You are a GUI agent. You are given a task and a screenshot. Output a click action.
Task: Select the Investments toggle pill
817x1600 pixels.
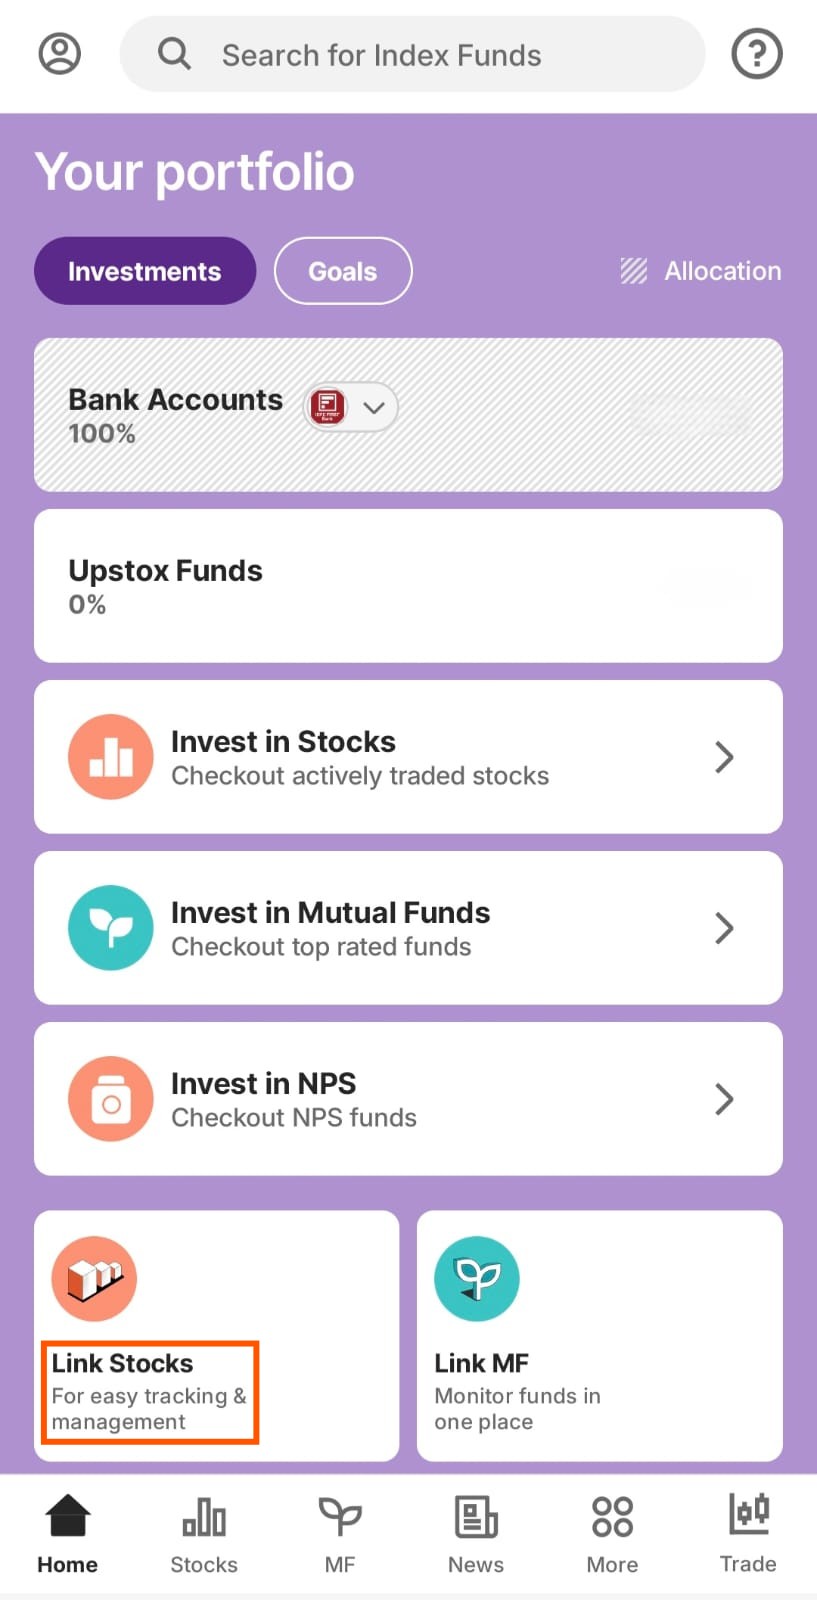point(145,271)
